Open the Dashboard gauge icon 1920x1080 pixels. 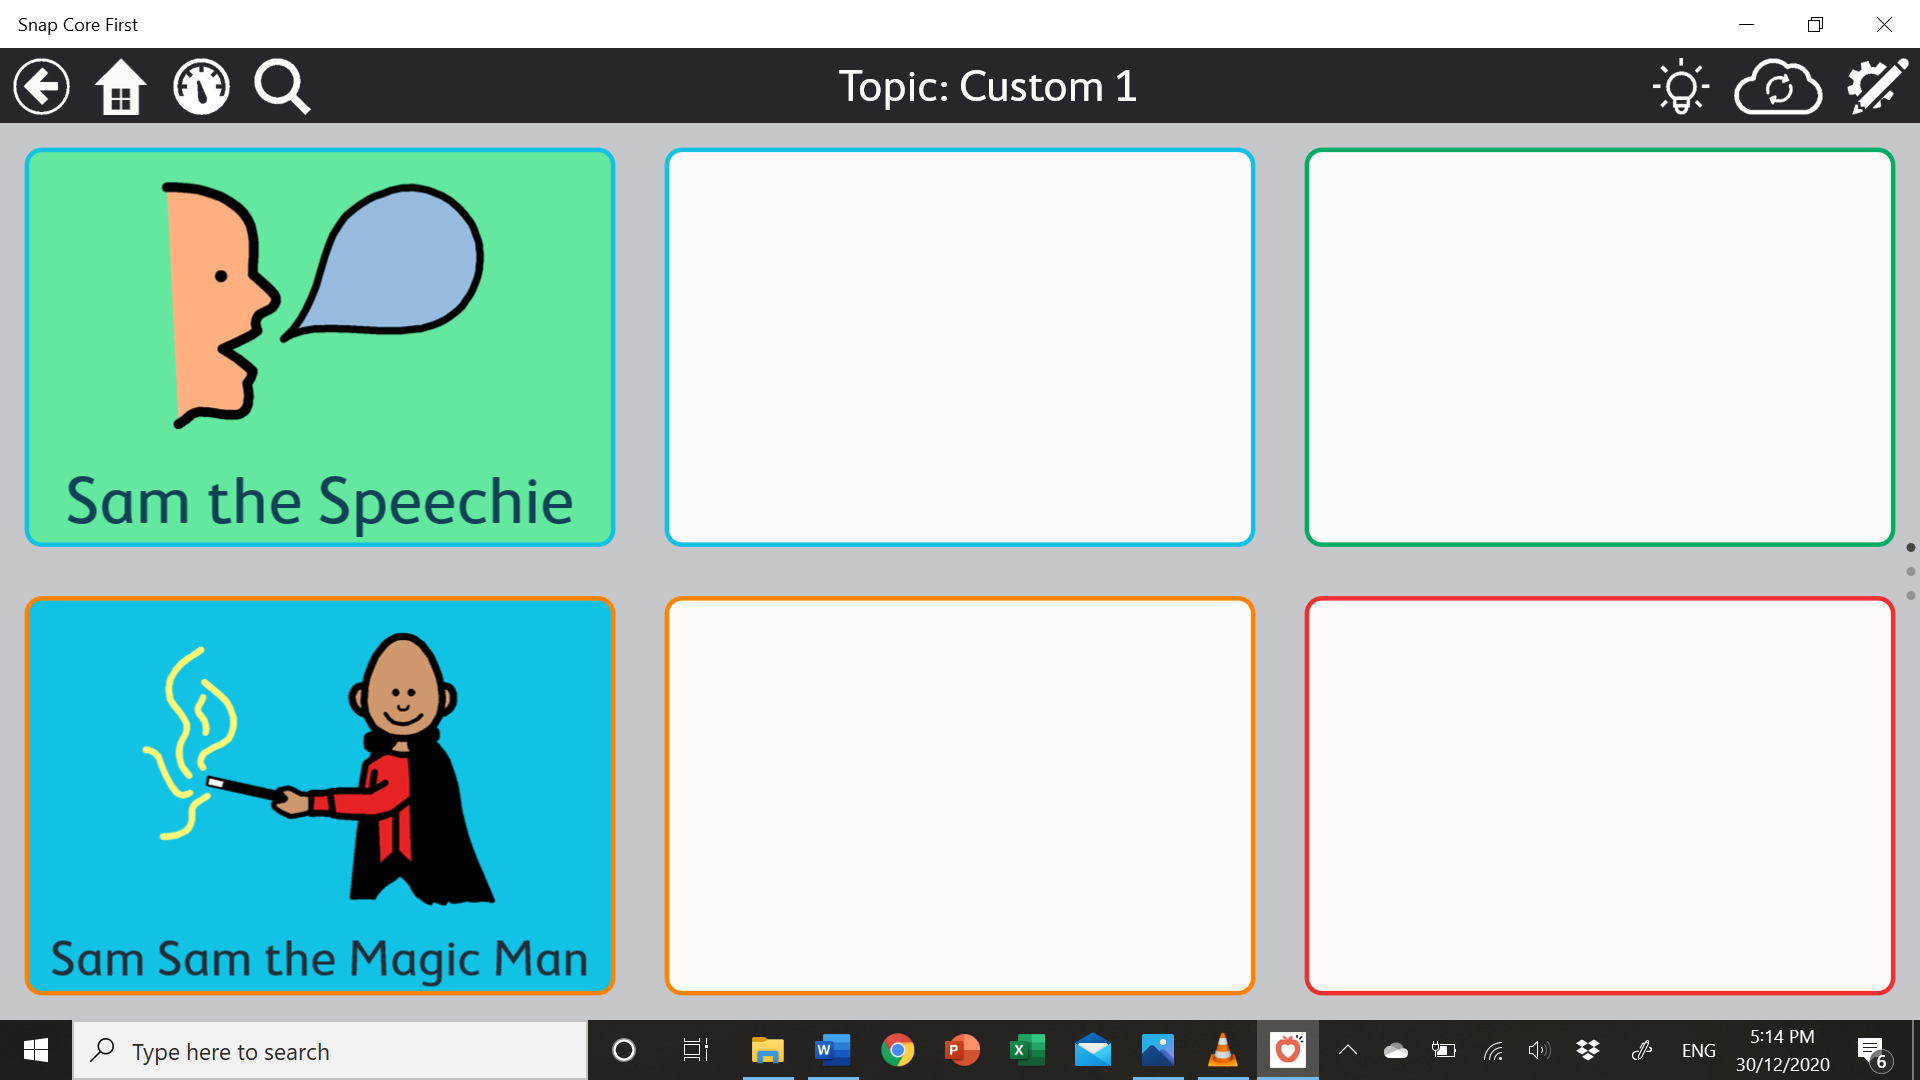(201, 87)
